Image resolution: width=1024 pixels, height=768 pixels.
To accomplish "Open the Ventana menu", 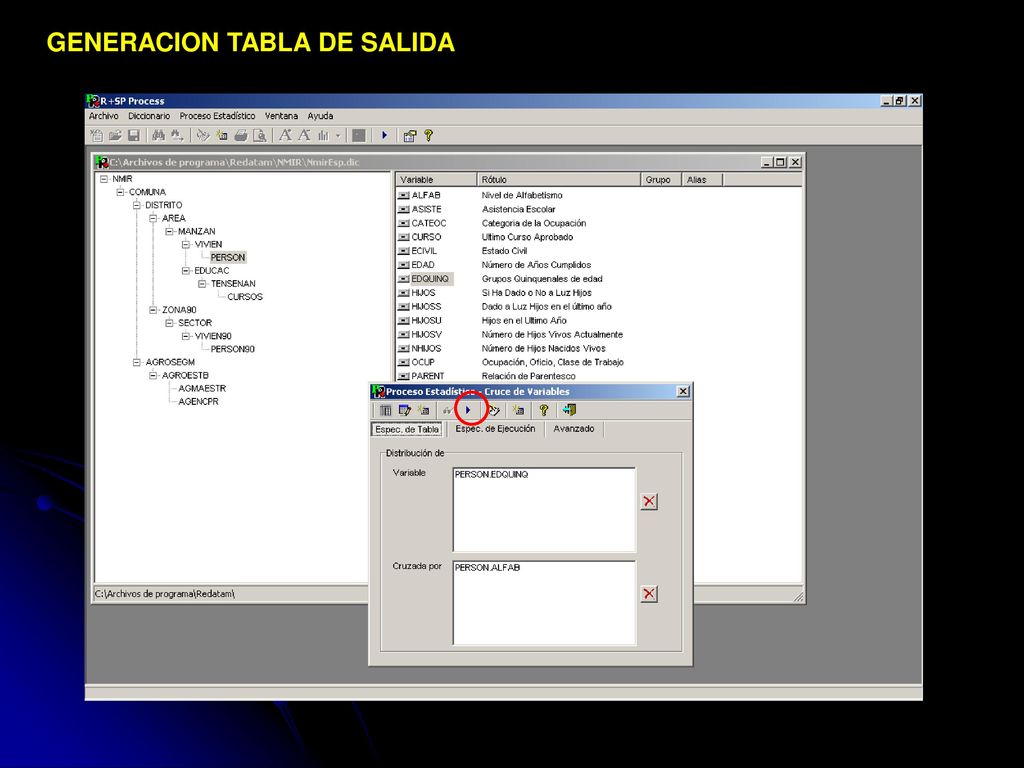I will click(281, 116).
